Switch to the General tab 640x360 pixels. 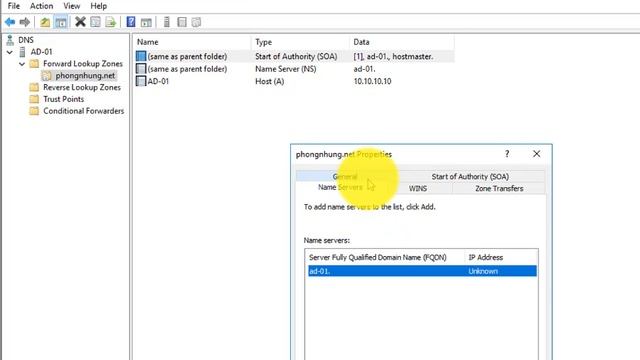tap(345, 176)
